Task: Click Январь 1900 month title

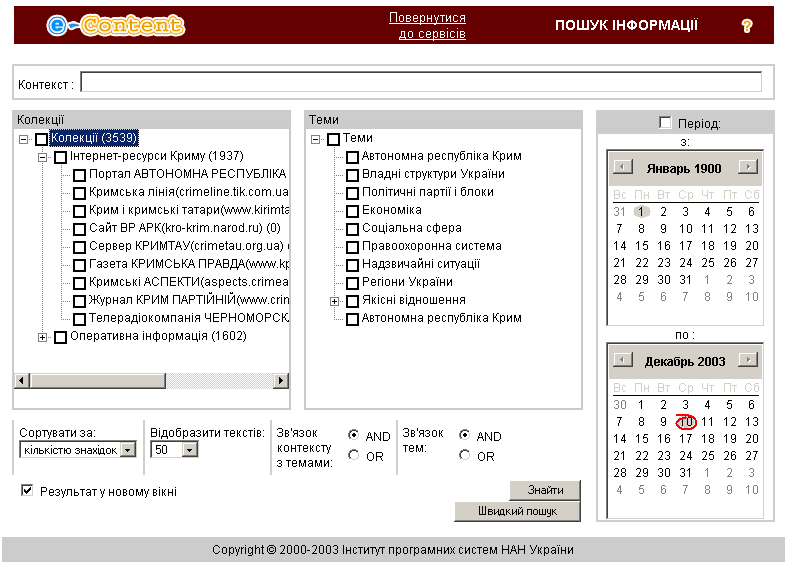Action: coord(684,169)
